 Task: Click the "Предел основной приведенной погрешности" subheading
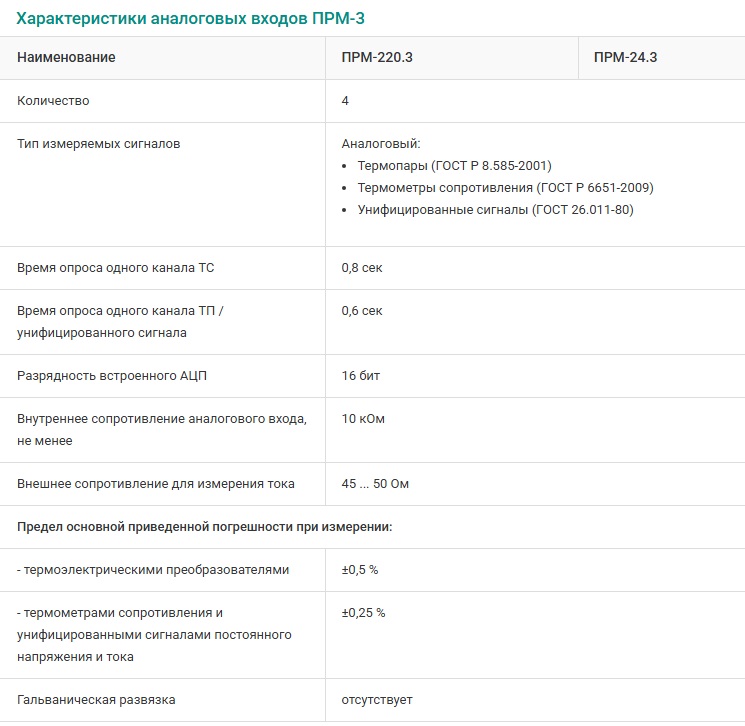click(204, 527)
